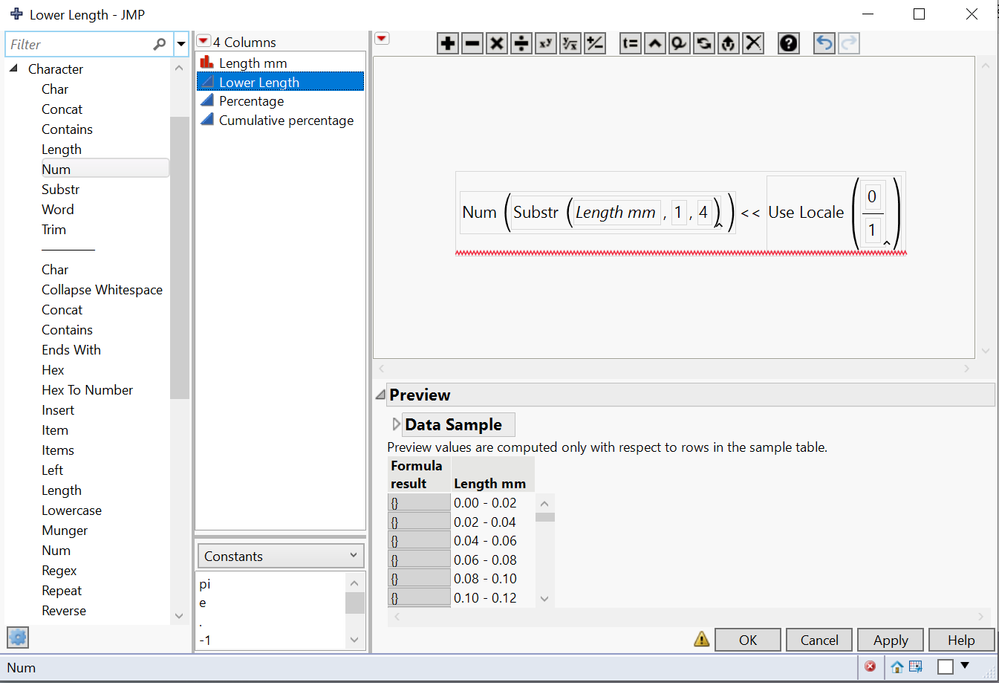999x683 pixels.
Task: Open the formula editor red triangle menu
Action: point(382,39)
